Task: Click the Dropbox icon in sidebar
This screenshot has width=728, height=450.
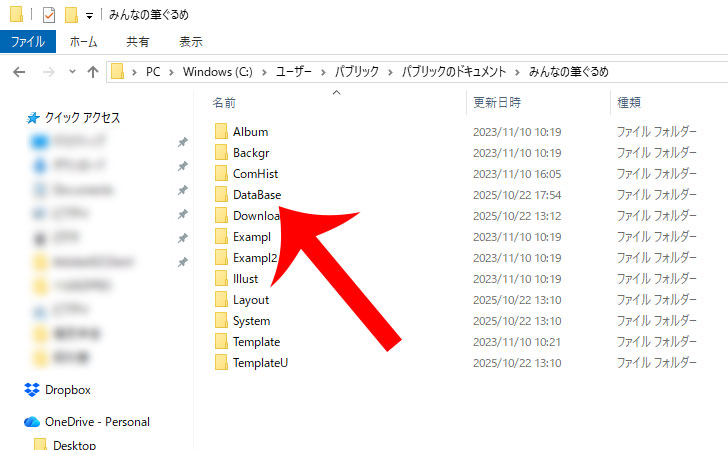Action: (x=32, y=390)
